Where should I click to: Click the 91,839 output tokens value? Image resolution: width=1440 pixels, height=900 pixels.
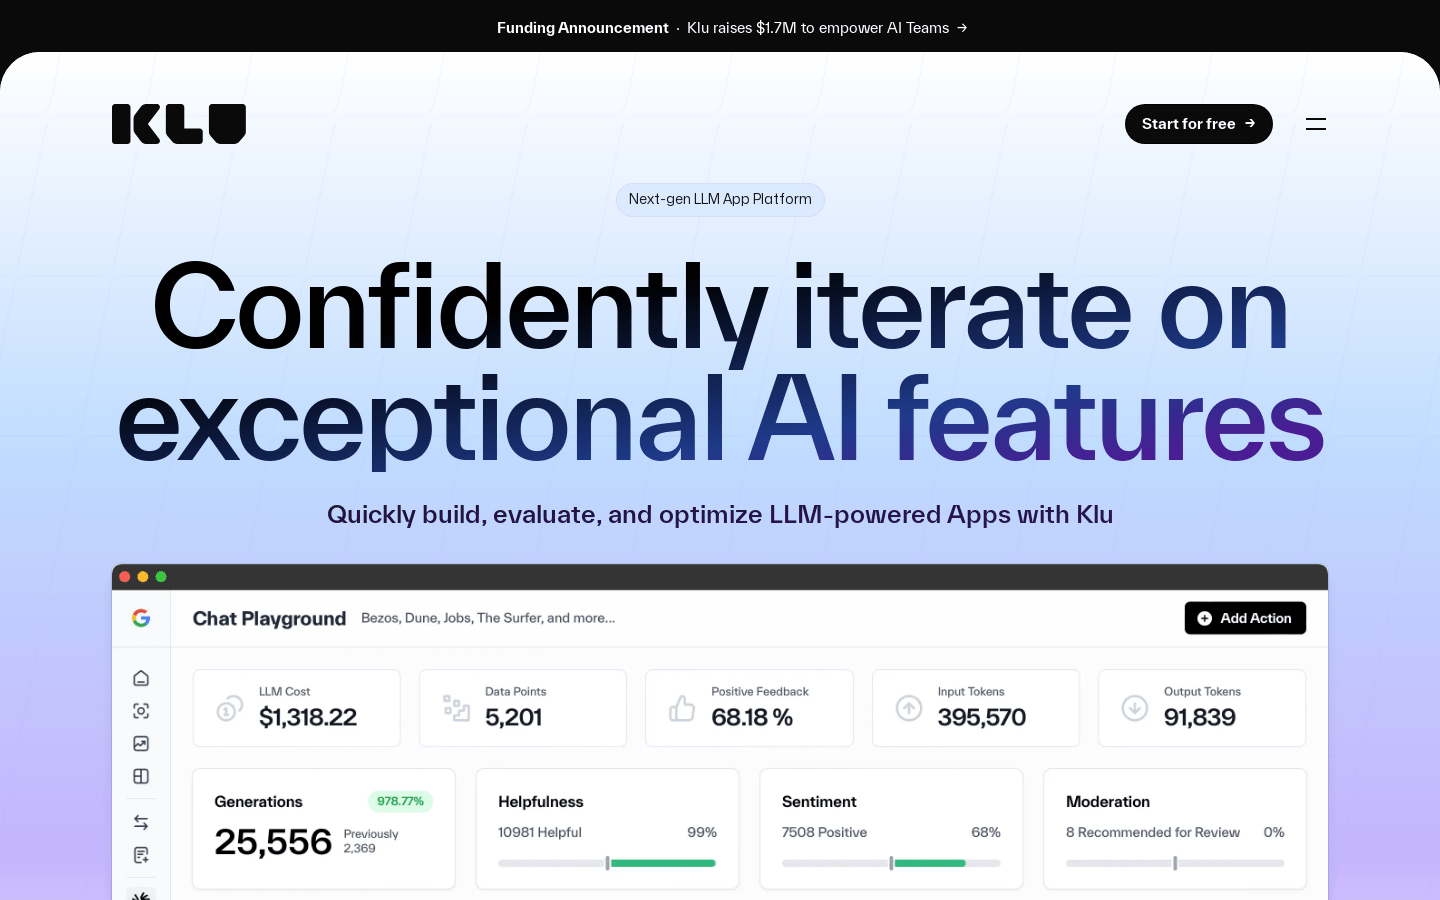1200,717
